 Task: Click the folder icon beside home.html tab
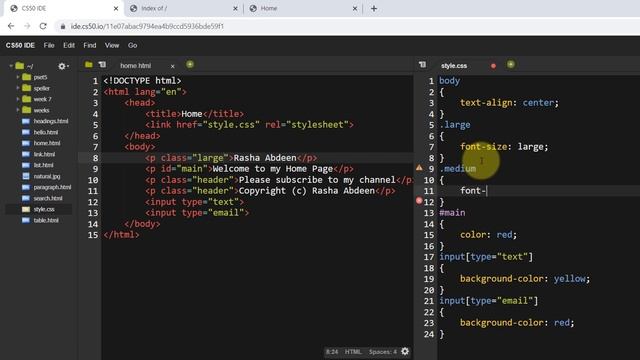coord(89,64)
